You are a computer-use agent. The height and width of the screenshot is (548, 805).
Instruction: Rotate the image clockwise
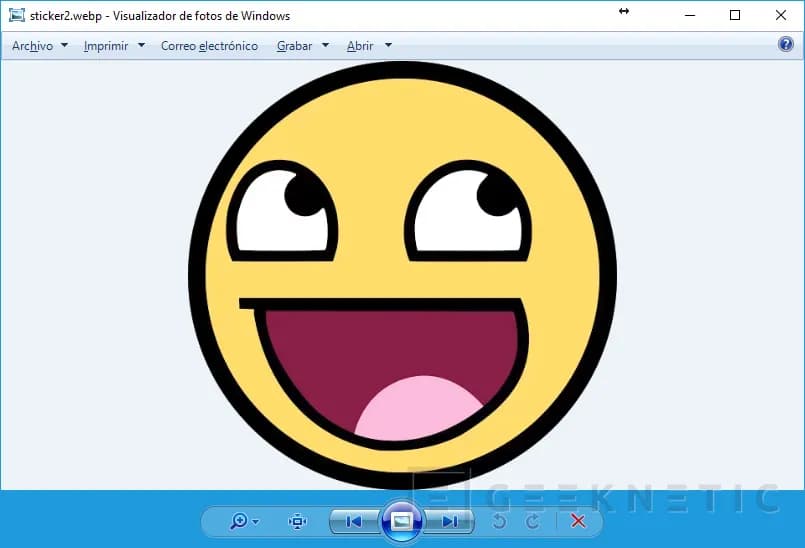click(x=533, y=521)
